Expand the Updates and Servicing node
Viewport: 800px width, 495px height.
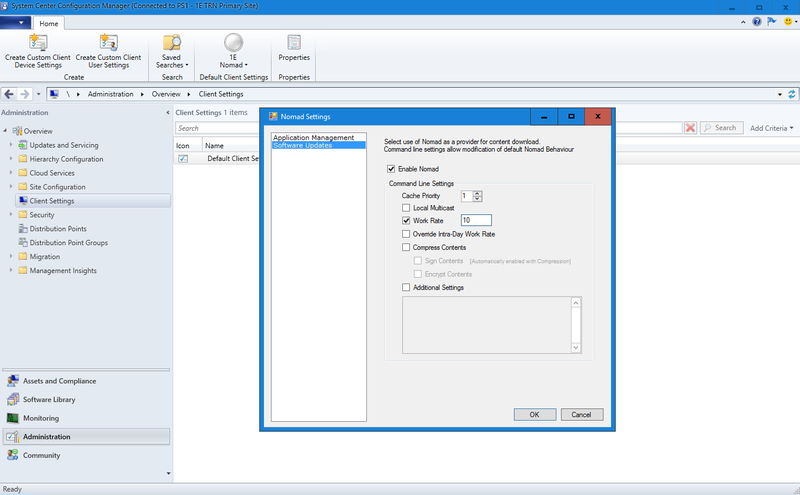point(11,145)
